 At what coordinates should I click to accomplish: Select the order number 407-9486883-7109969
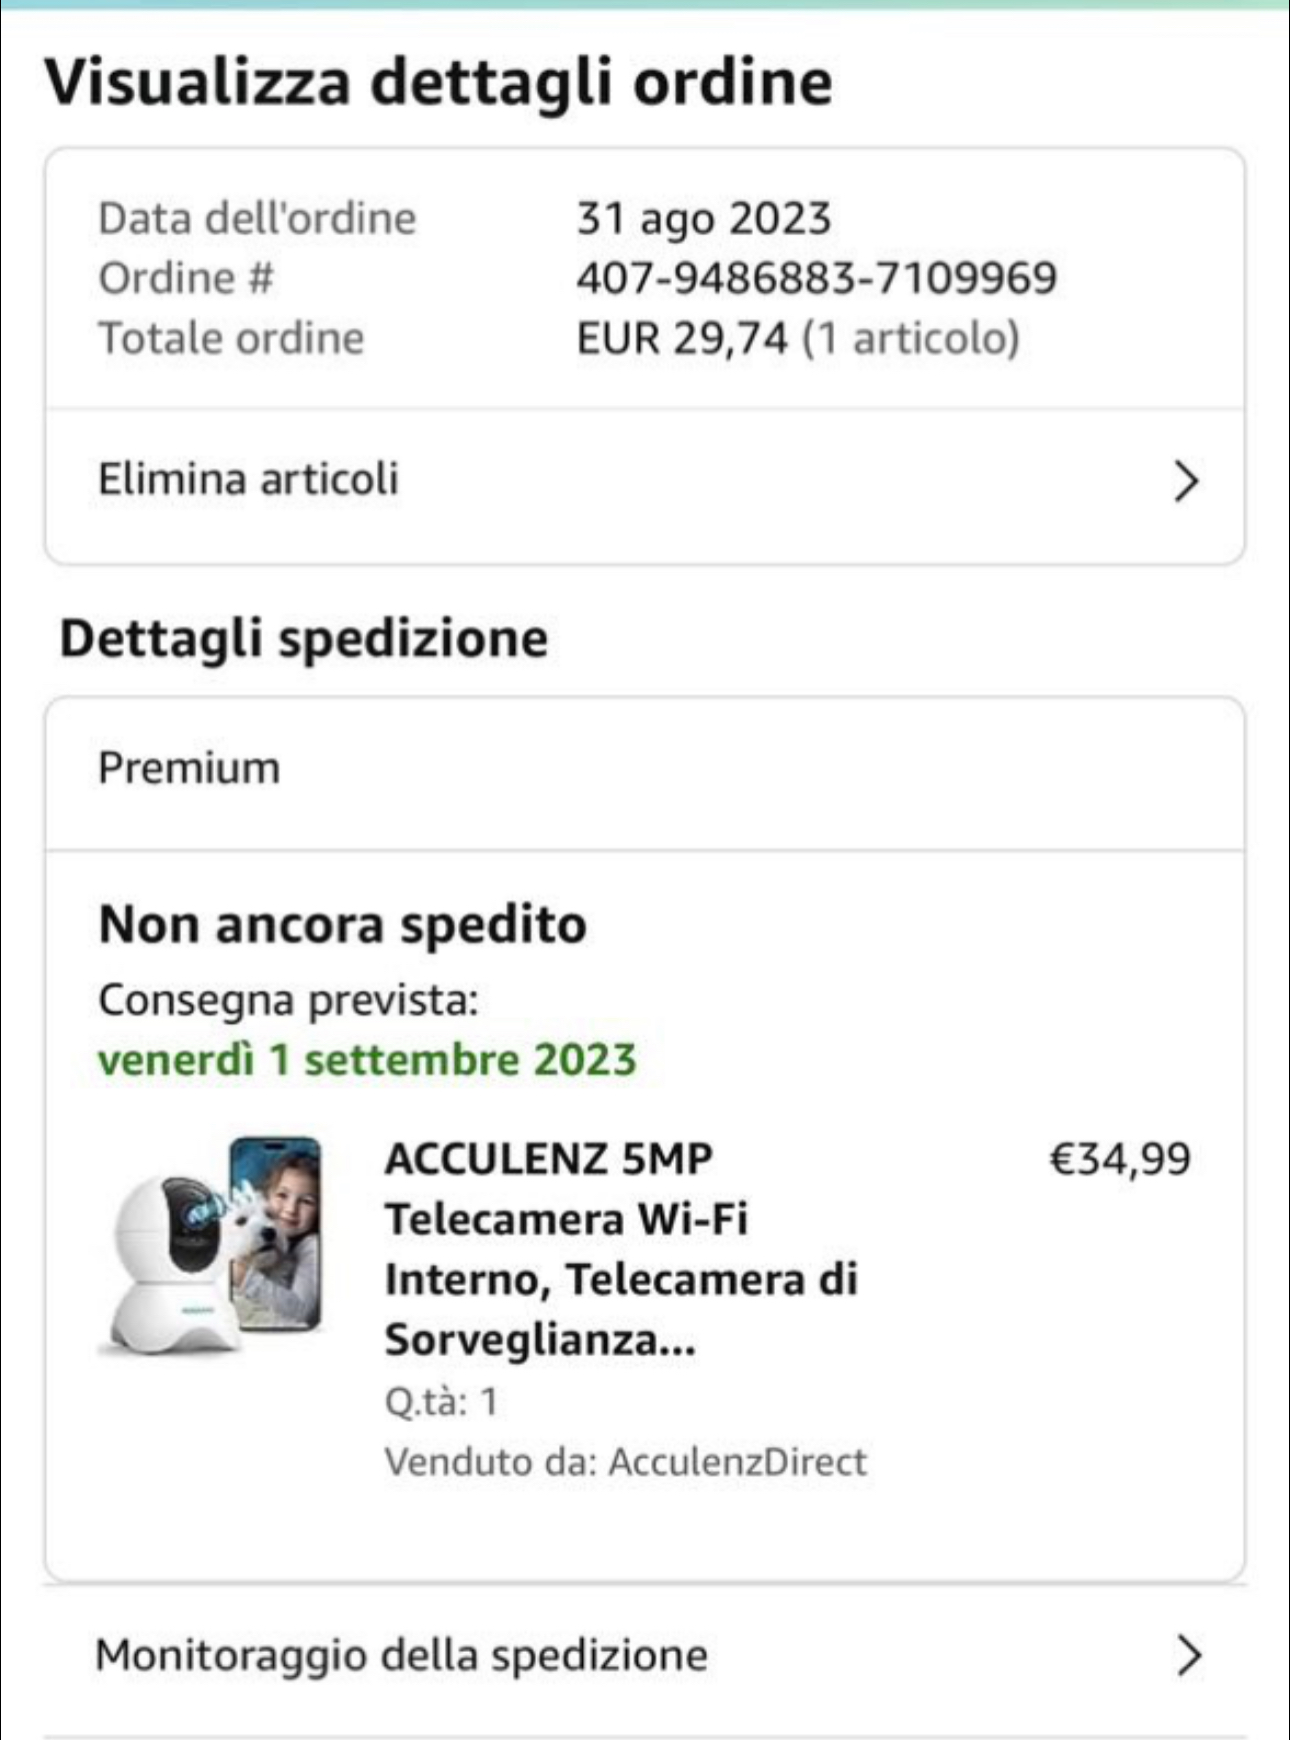(816, 278)
